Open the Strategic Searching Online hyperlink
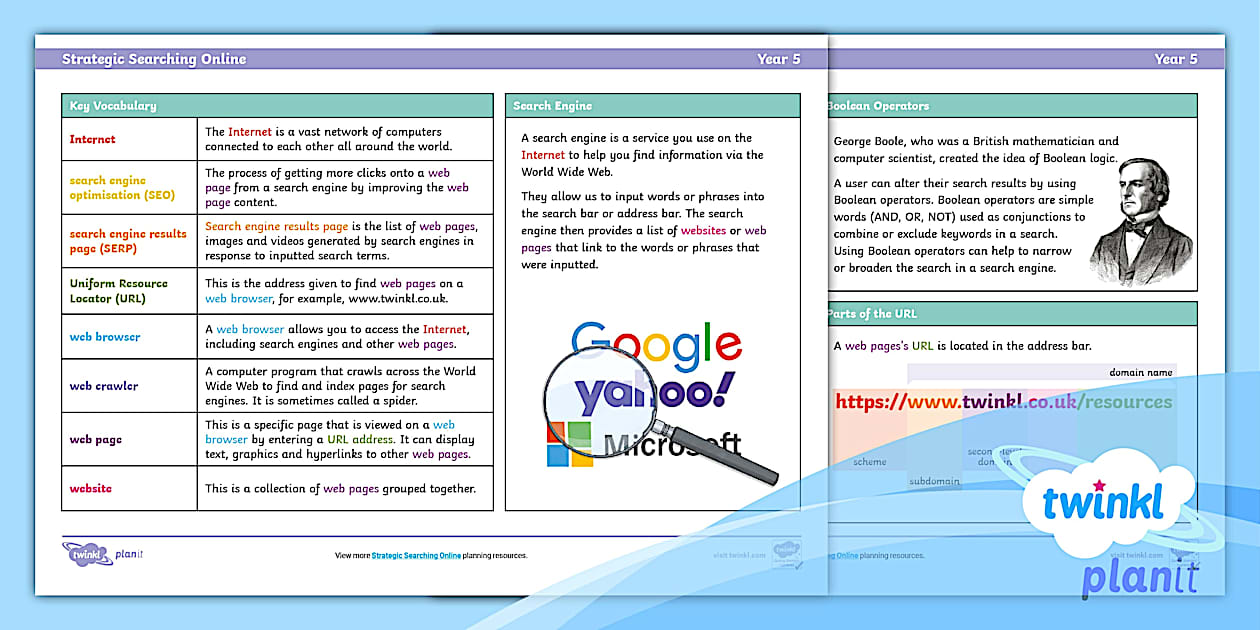 415,554
